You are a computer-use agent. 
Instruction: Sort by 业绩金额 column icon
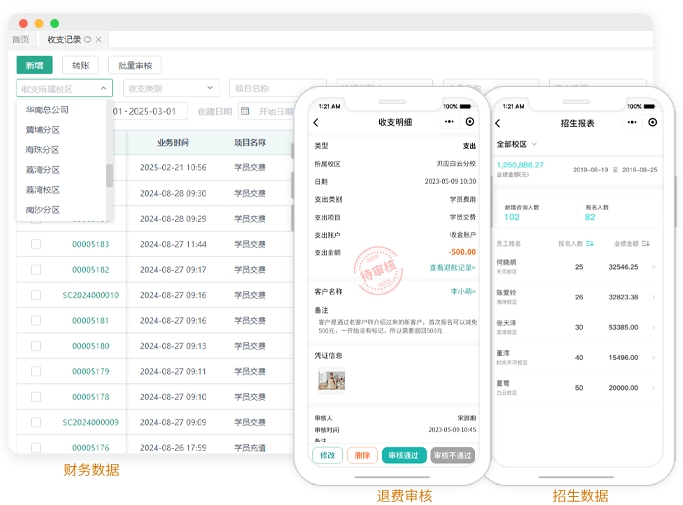click(646, 244)
